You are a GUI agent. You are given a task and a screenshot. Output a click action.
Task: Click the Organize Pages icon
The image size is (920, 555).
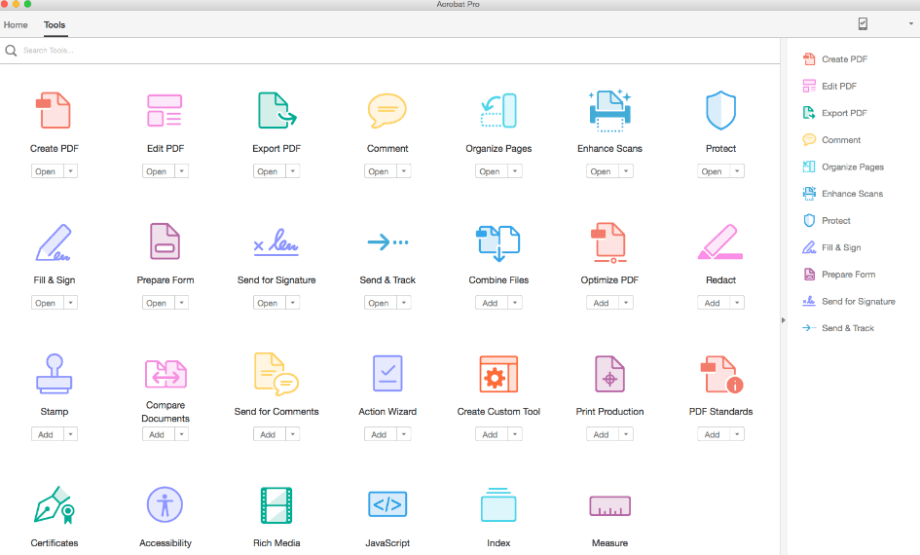[x=498, y=111]
